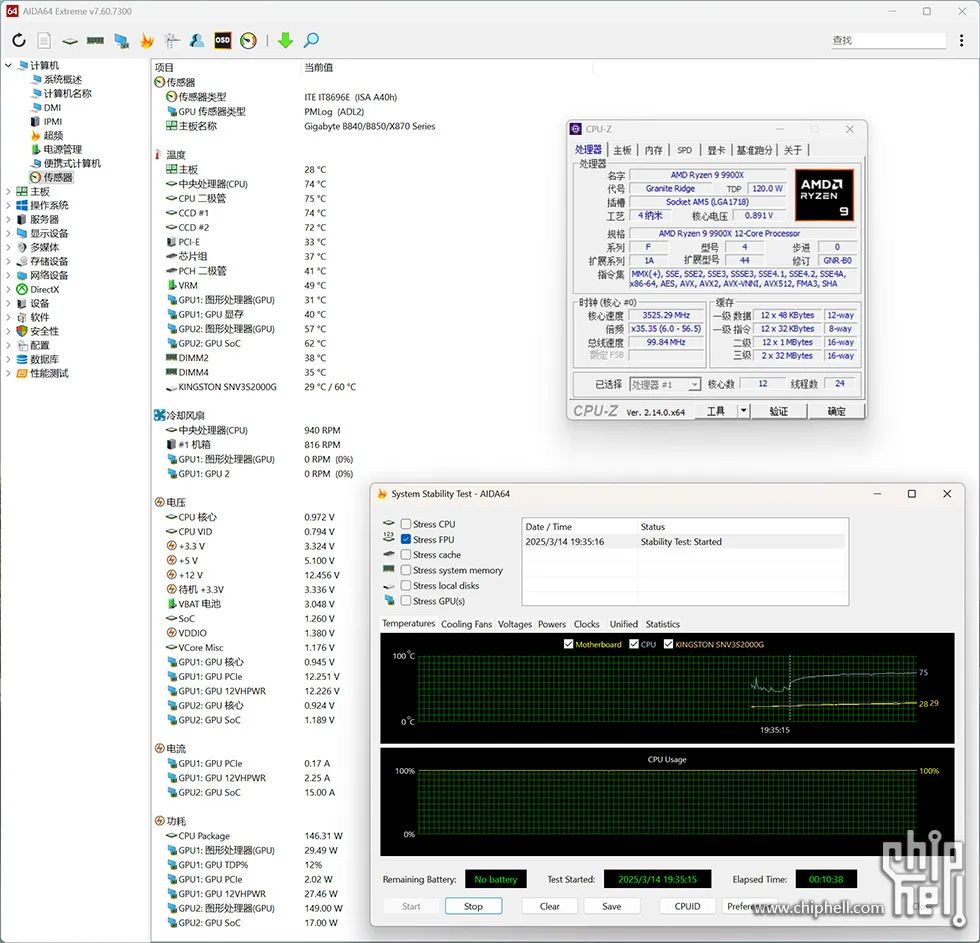Expand the 存储设备 tree node
Viewport: 980px width, 943px height.
pyautogui.click(x=8, y=261)
